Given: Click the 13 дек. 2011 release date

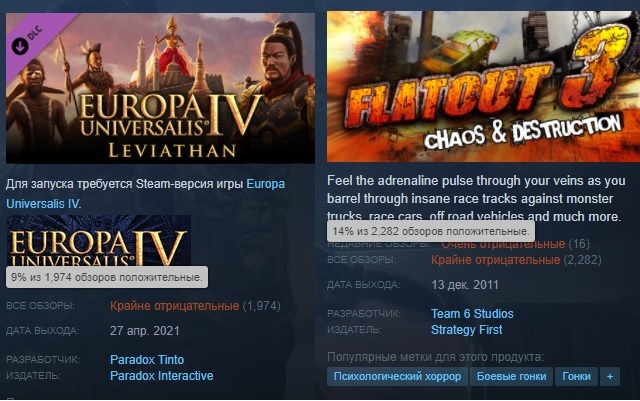Looking at the screenshot, I should coord(465,285).
